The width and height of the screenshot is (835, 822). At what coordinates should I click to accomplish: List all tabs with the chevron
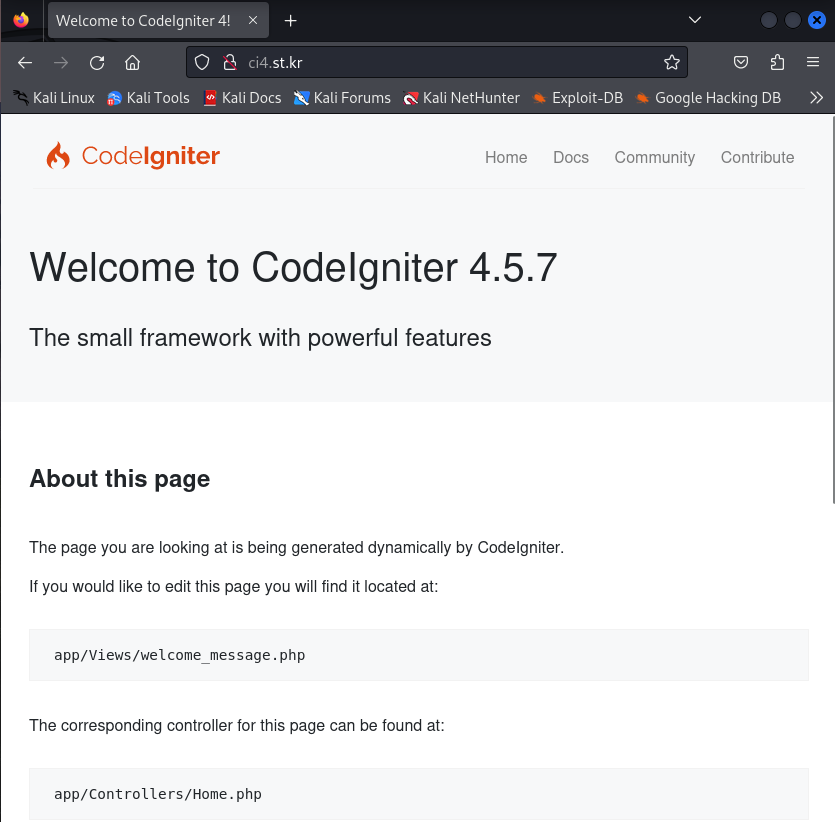[695, 20]
